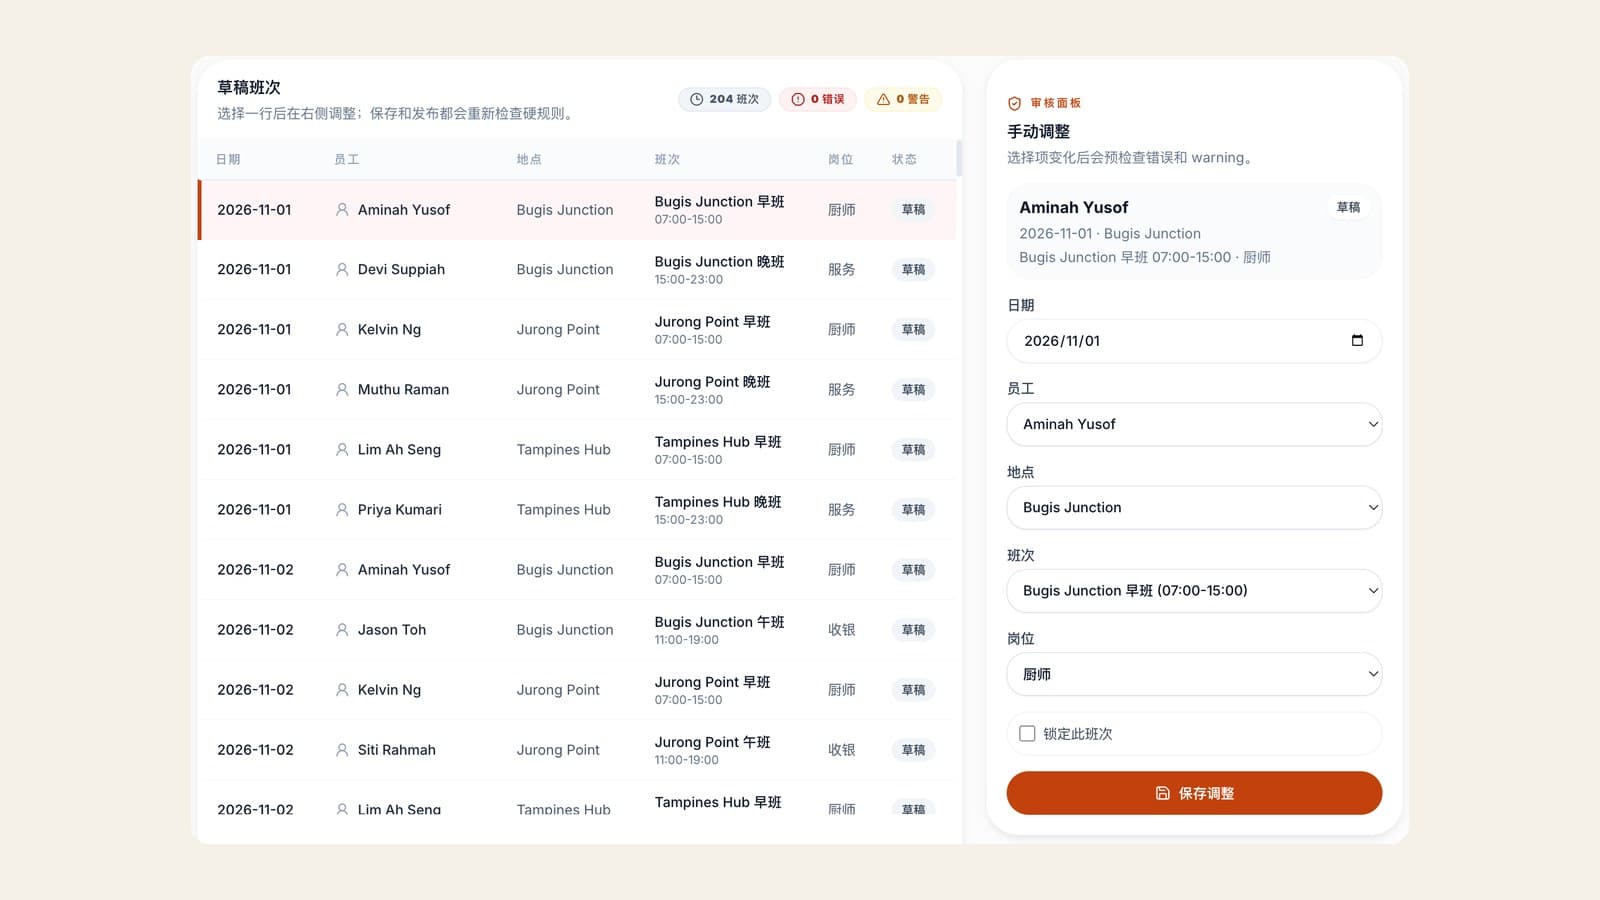
Task: Click the 保存调整 button
Action: (1194, 793)
